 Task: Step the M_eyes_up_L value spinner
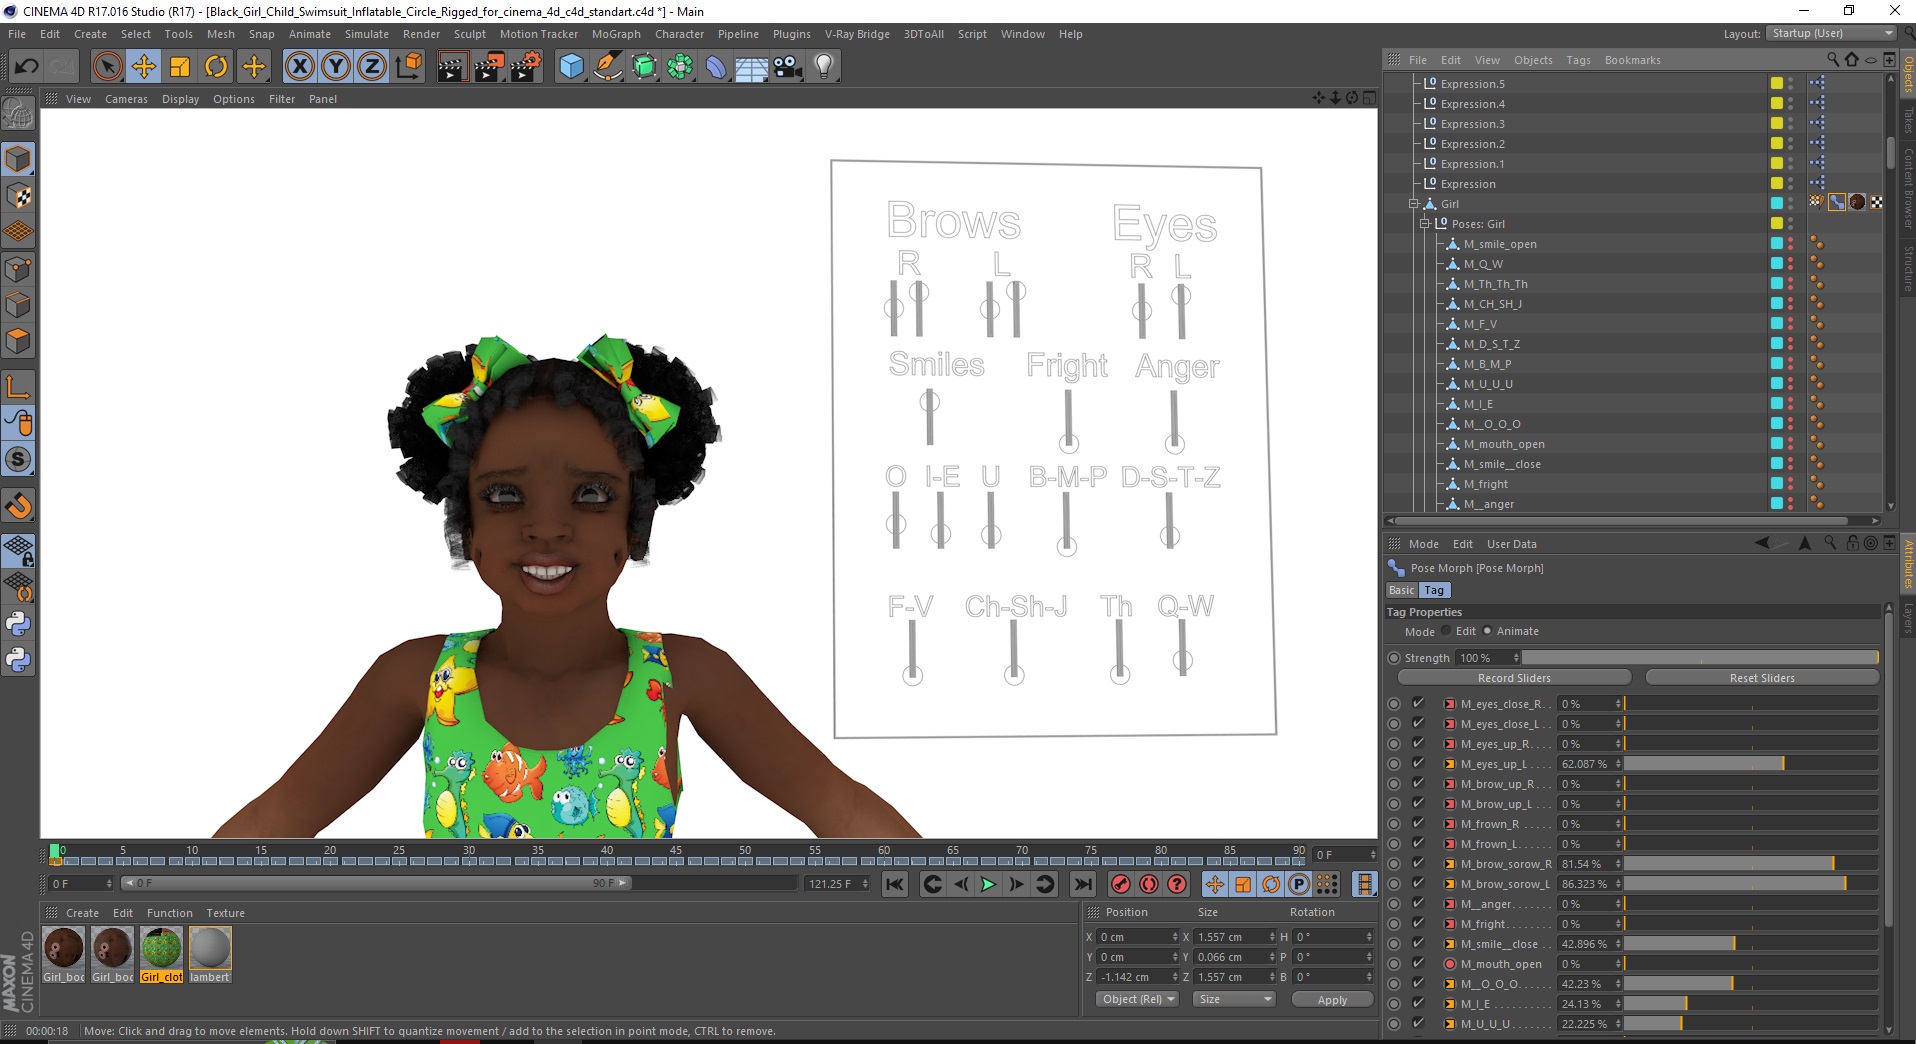pyautogui.click(x=1618, y=764)
